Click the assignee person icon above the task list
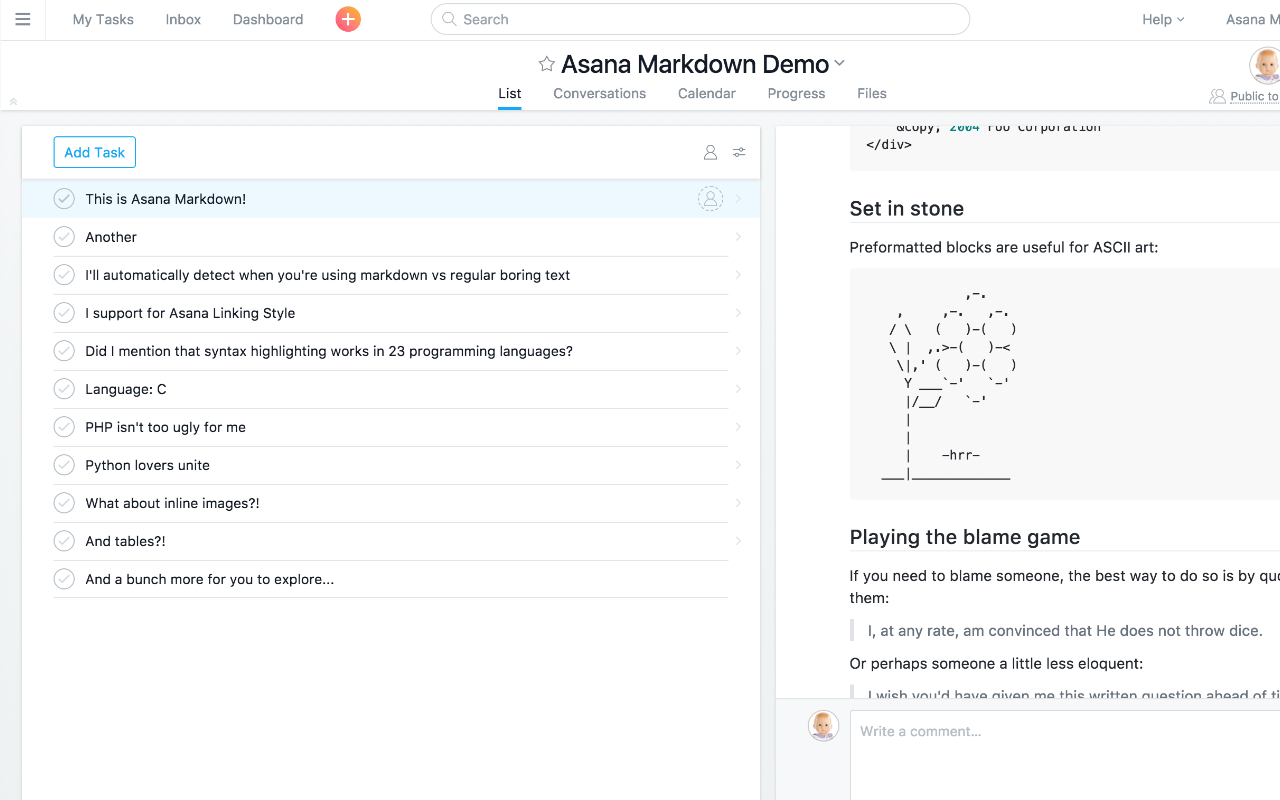The height and width of the screenshot is (800, 1280). tap(710, 152)
